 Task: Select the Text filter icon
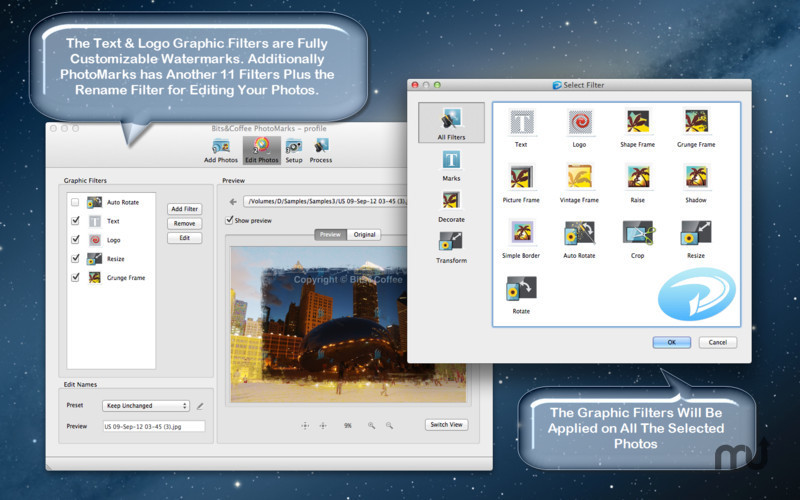coord(521,124)
